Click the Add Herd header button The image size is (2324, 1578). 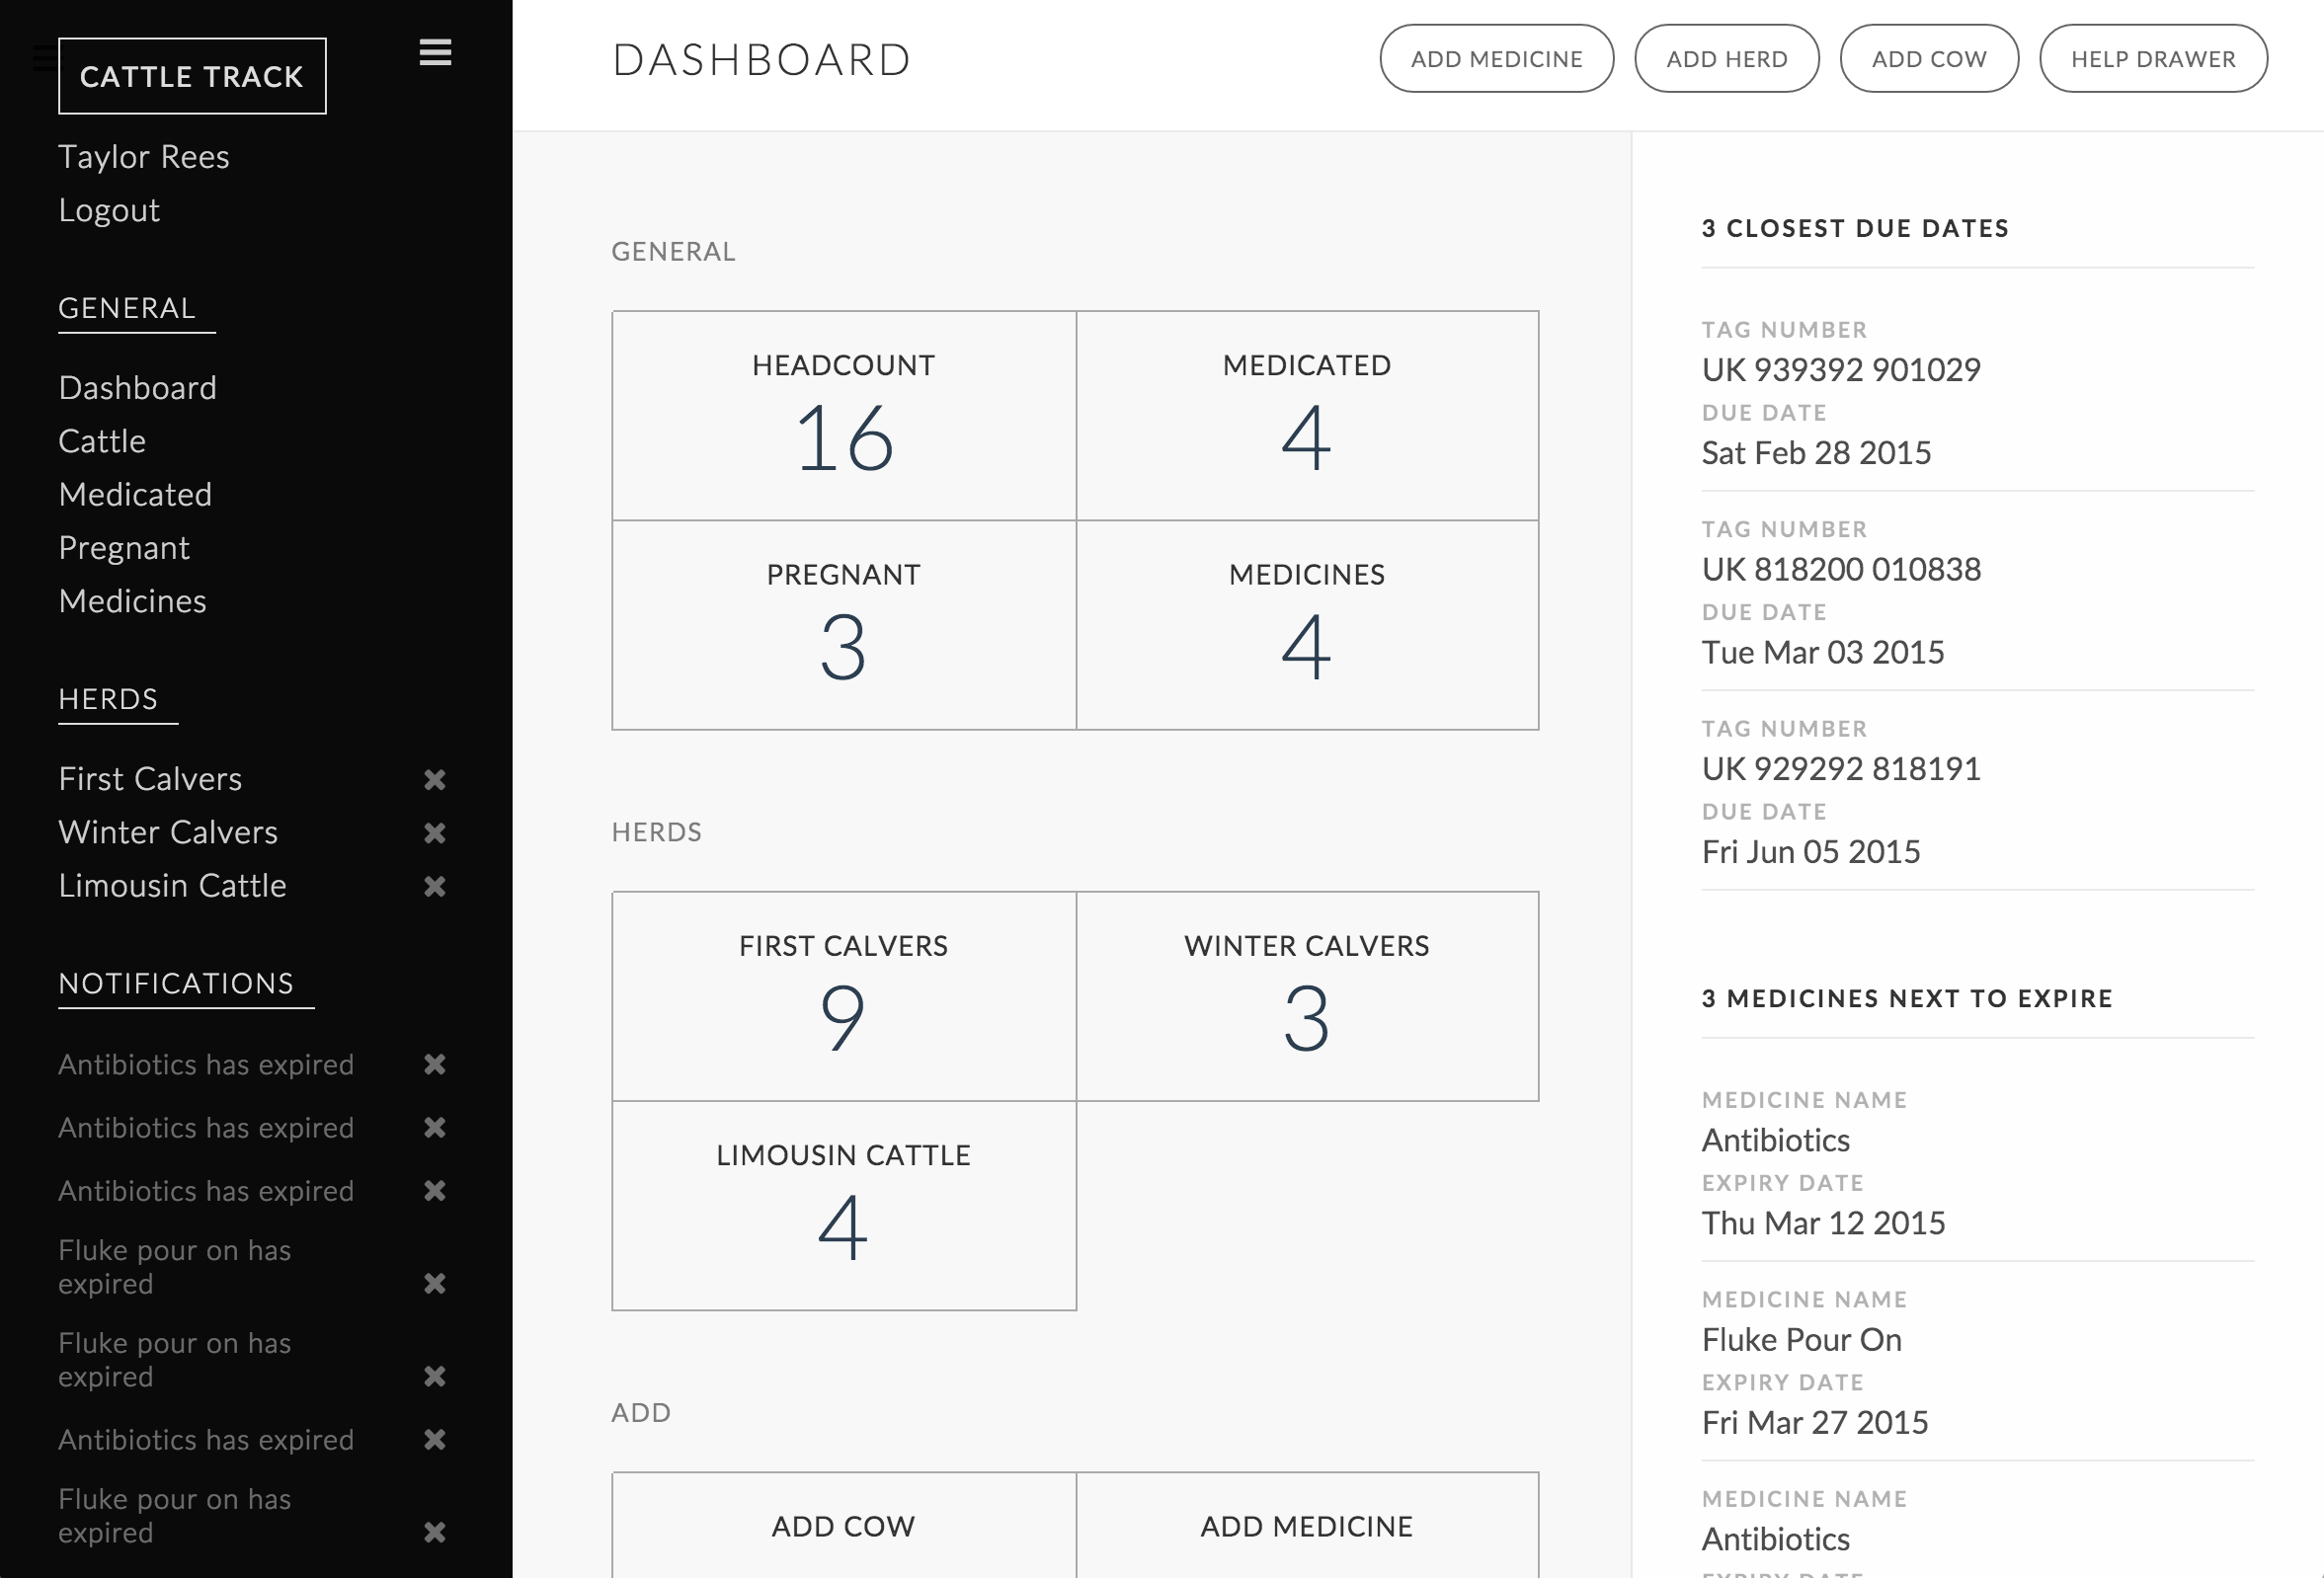pos(1726,59)
